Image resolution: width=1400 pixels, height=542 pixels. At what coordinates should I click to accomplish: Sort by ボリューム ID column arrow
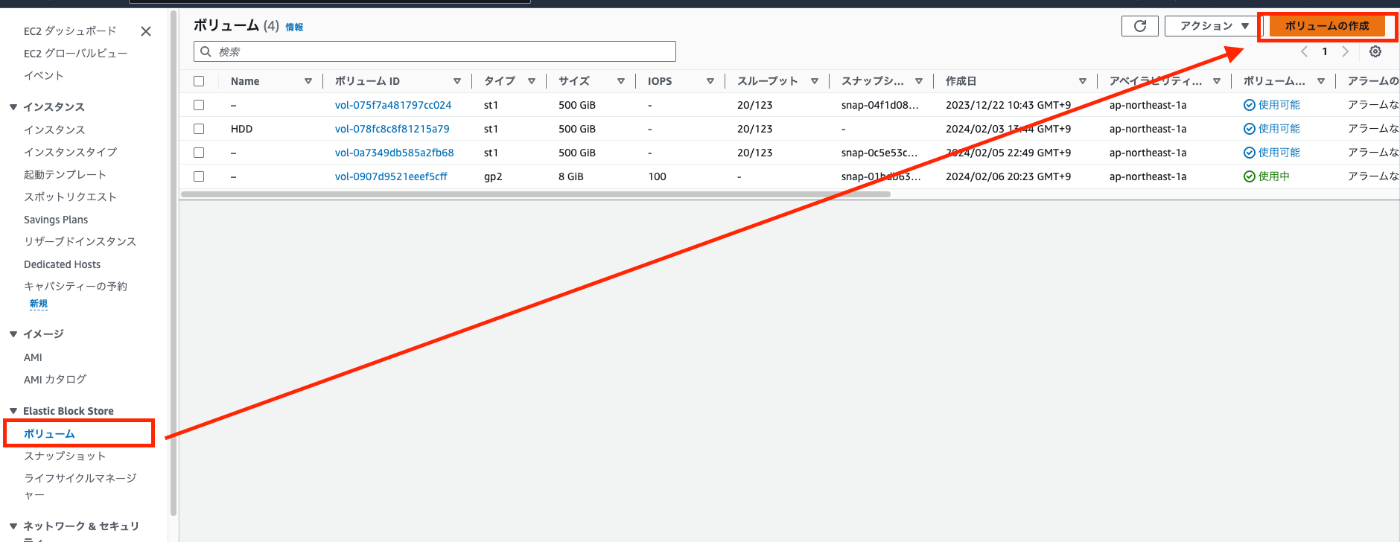457,81
